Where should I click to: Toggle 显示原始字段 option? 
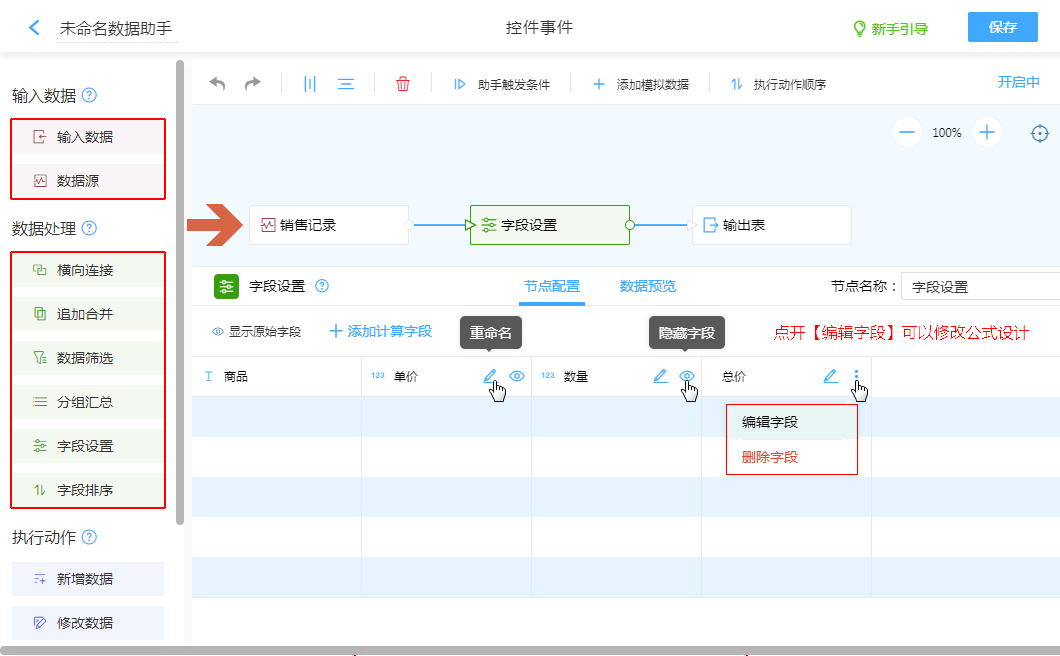click(256, 331)
